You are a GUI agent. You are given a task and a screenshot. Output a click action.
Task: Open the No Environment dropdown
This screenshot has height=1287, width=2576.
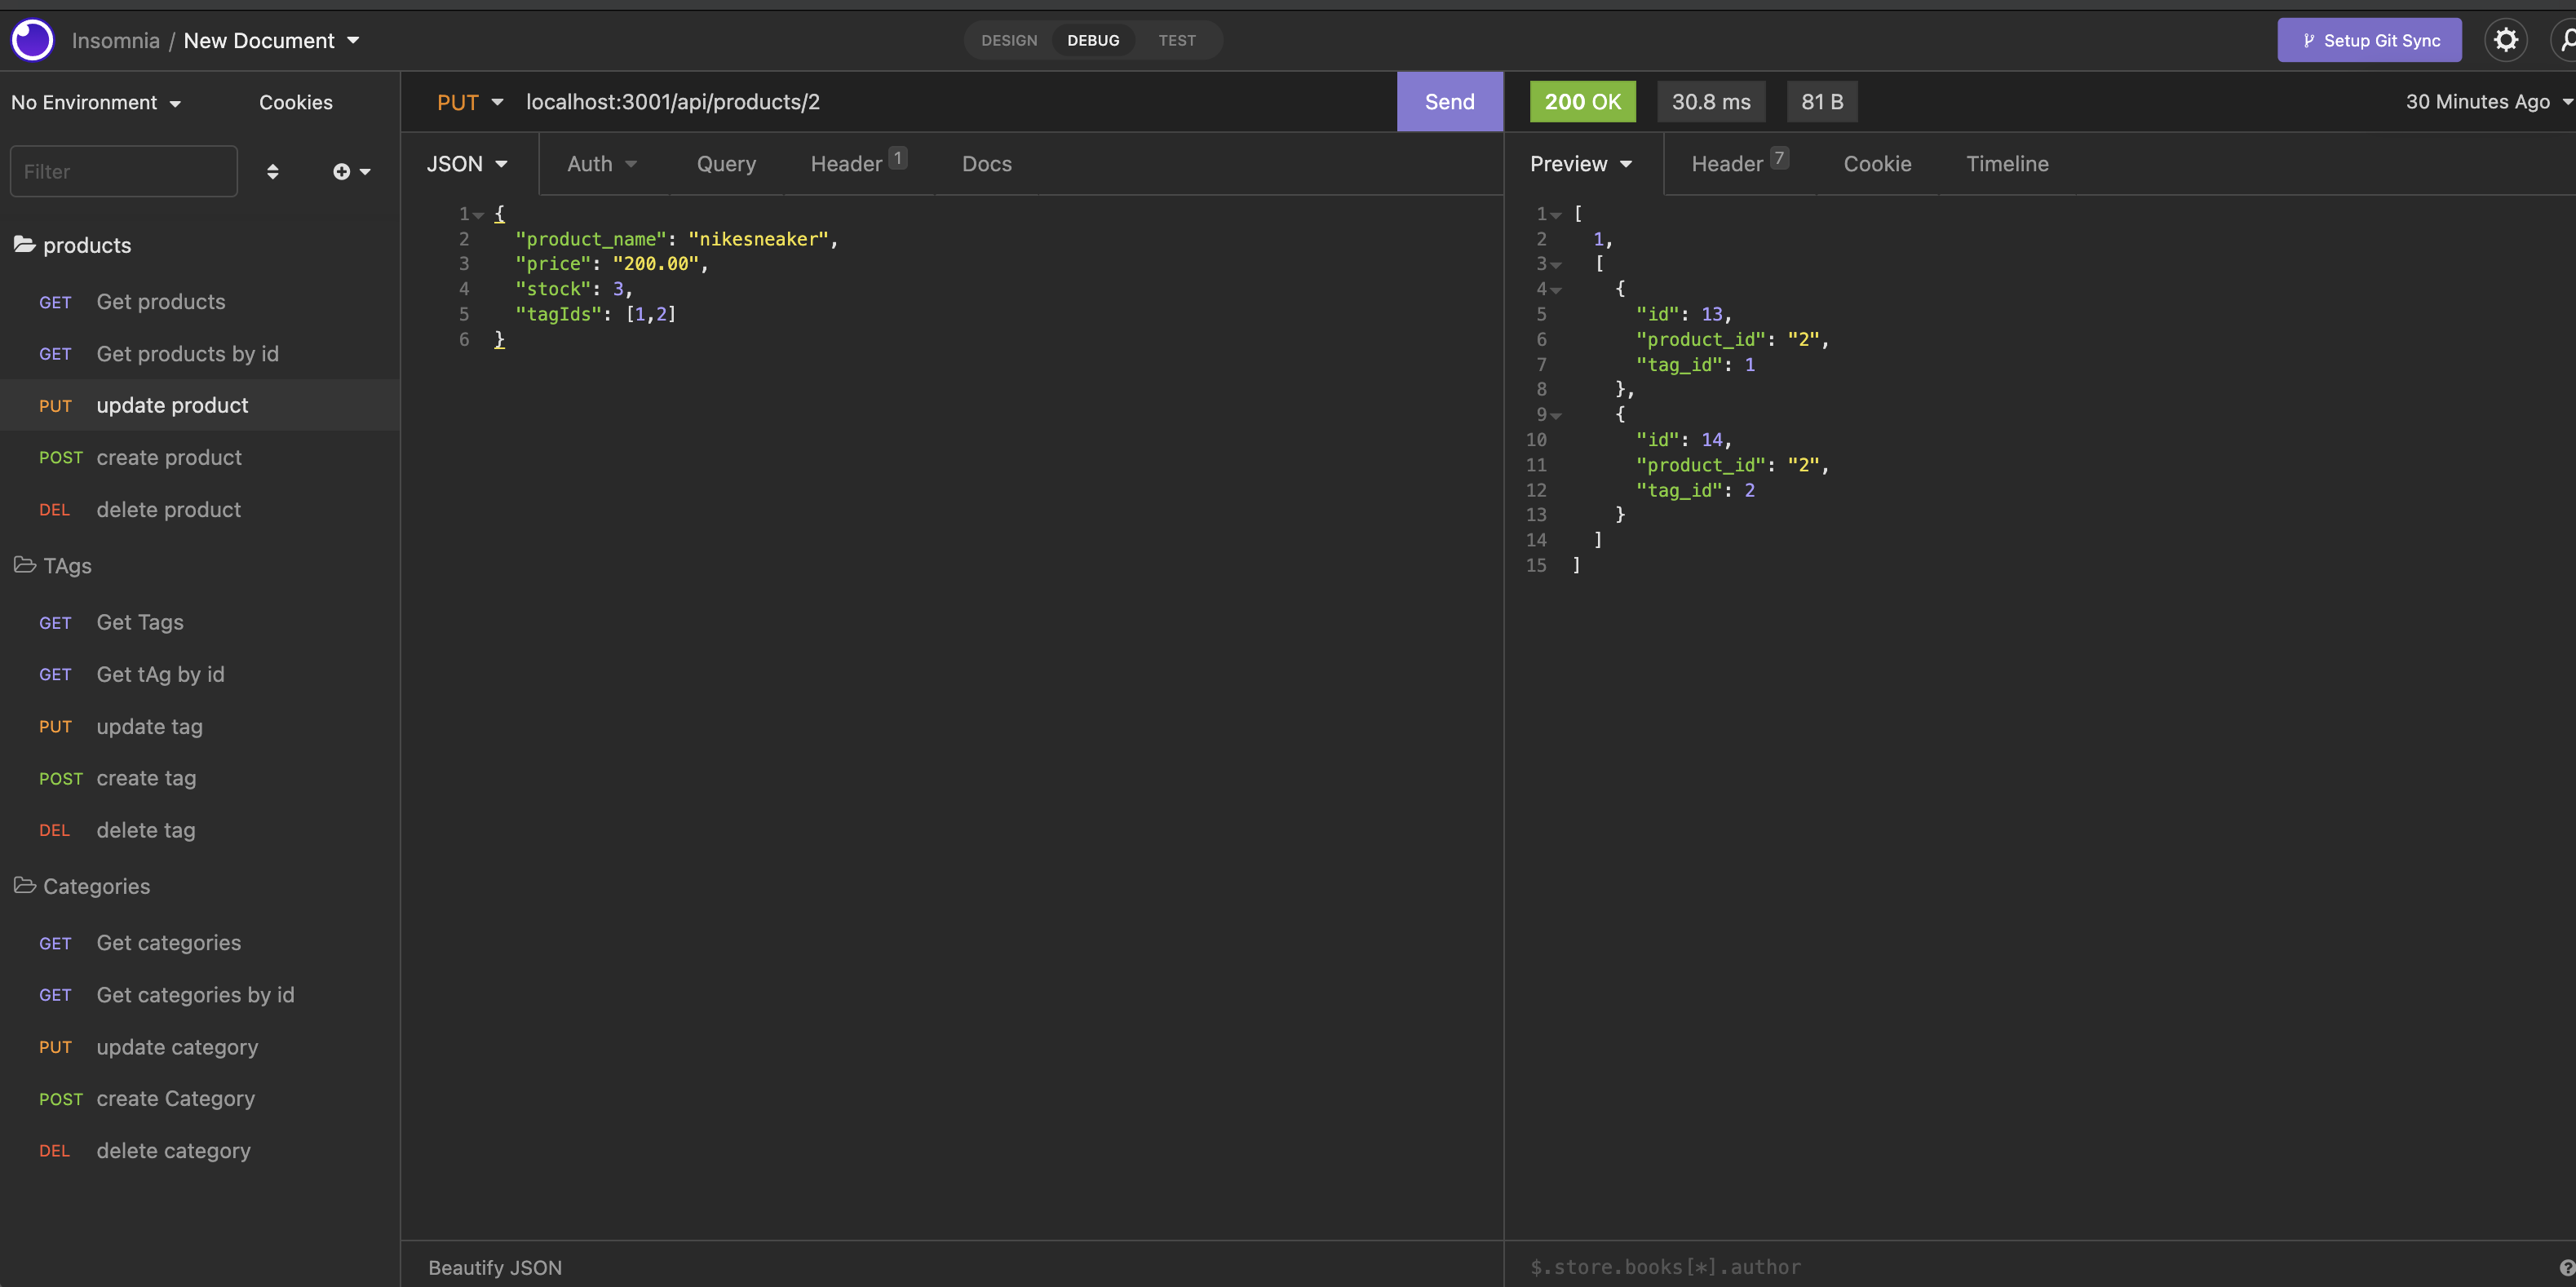tap(95, 101)
